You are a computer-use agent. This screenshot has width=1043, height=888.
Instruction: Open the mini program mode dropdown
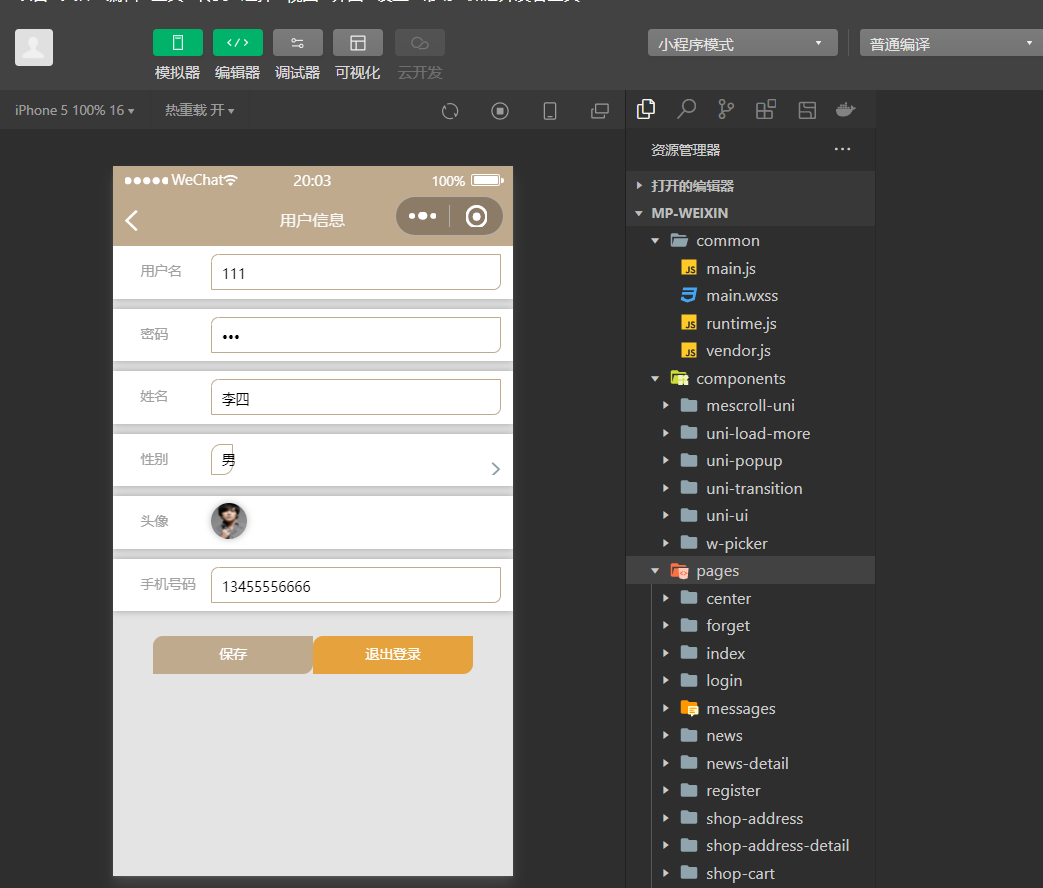click(x=742, y=43)
